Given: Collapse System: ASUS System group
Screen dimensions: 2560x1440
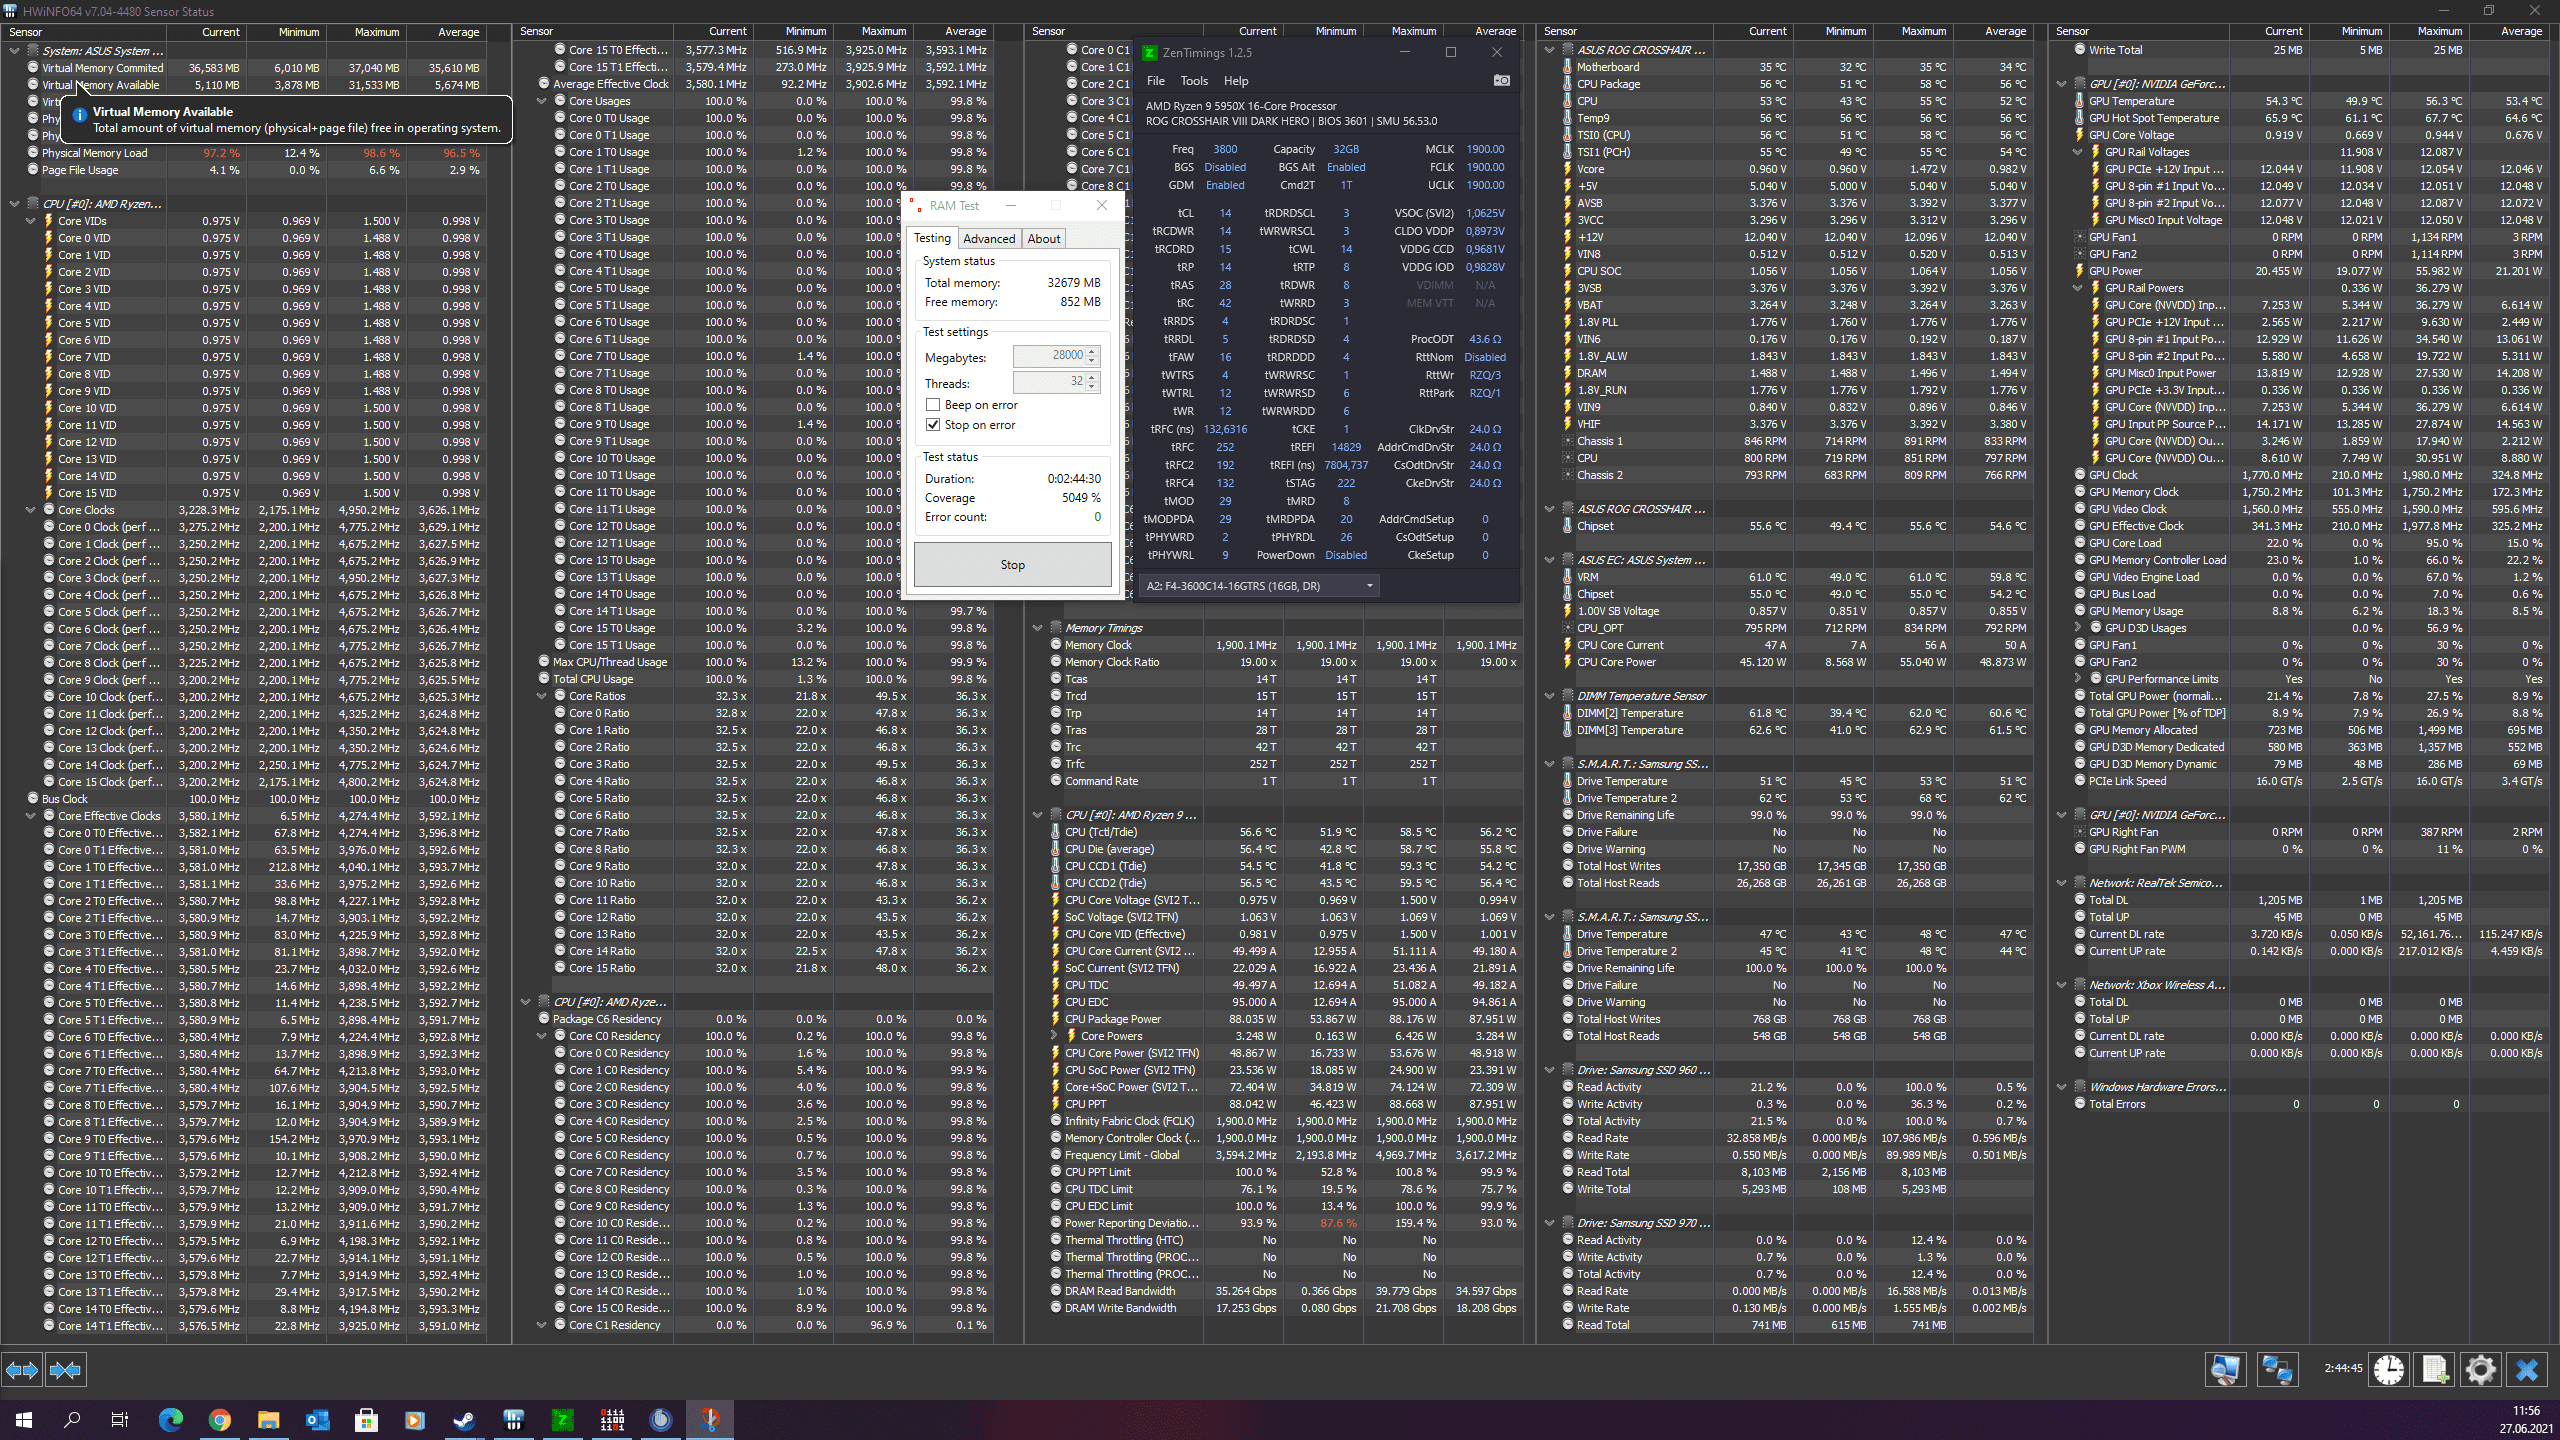Looking at the screenshot, I should [14, 50].
